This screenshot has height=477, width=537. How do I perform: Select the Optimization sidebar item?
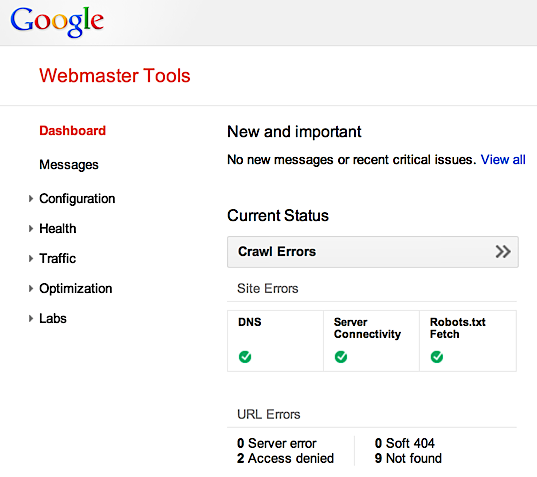click(x=76, y=289)
